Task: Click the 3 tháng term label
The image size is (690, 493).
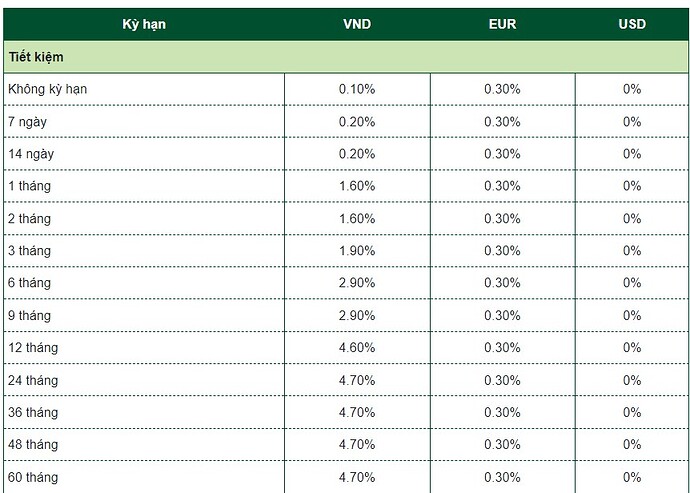Action: (x=30, y=251)
